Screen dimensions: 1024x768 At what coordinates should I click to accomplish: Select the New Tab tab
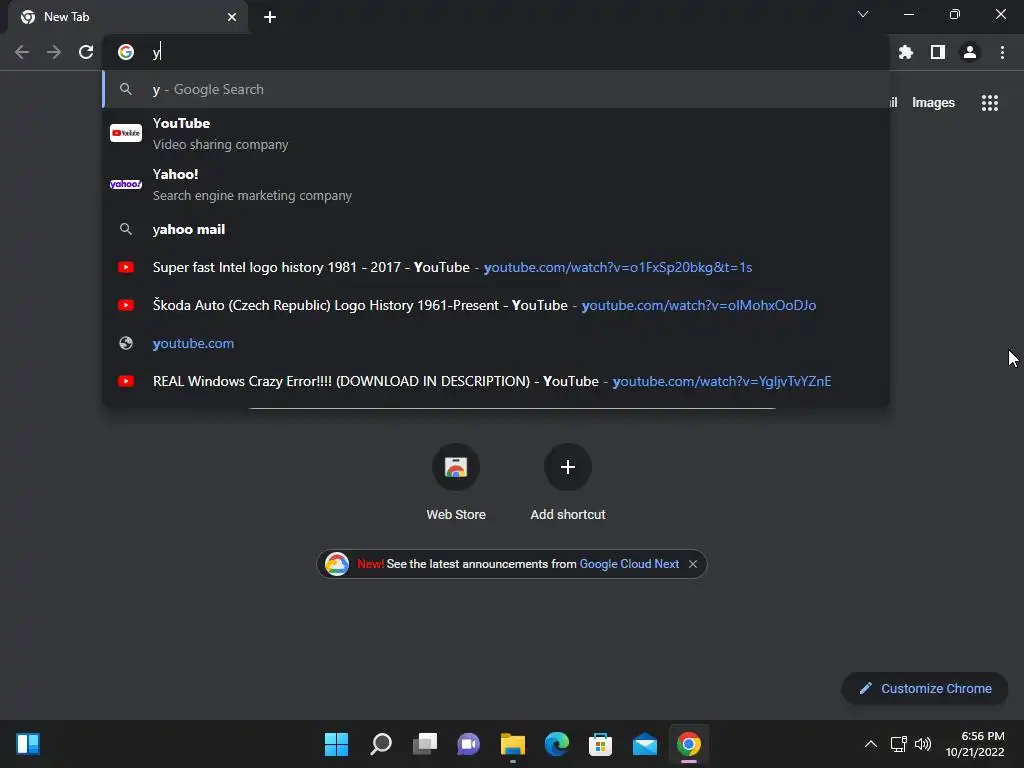pos(128,17)
